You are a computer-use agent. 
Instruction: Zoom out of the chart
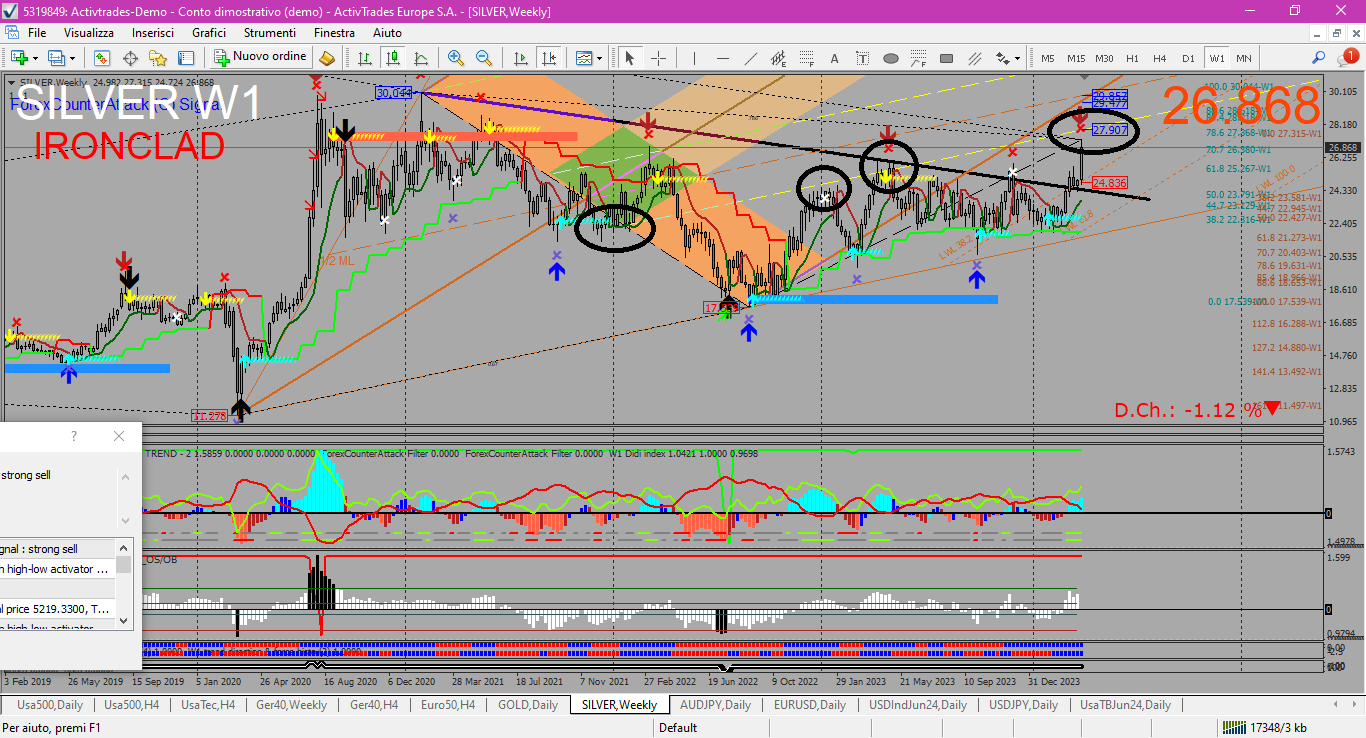pos(484,58)
